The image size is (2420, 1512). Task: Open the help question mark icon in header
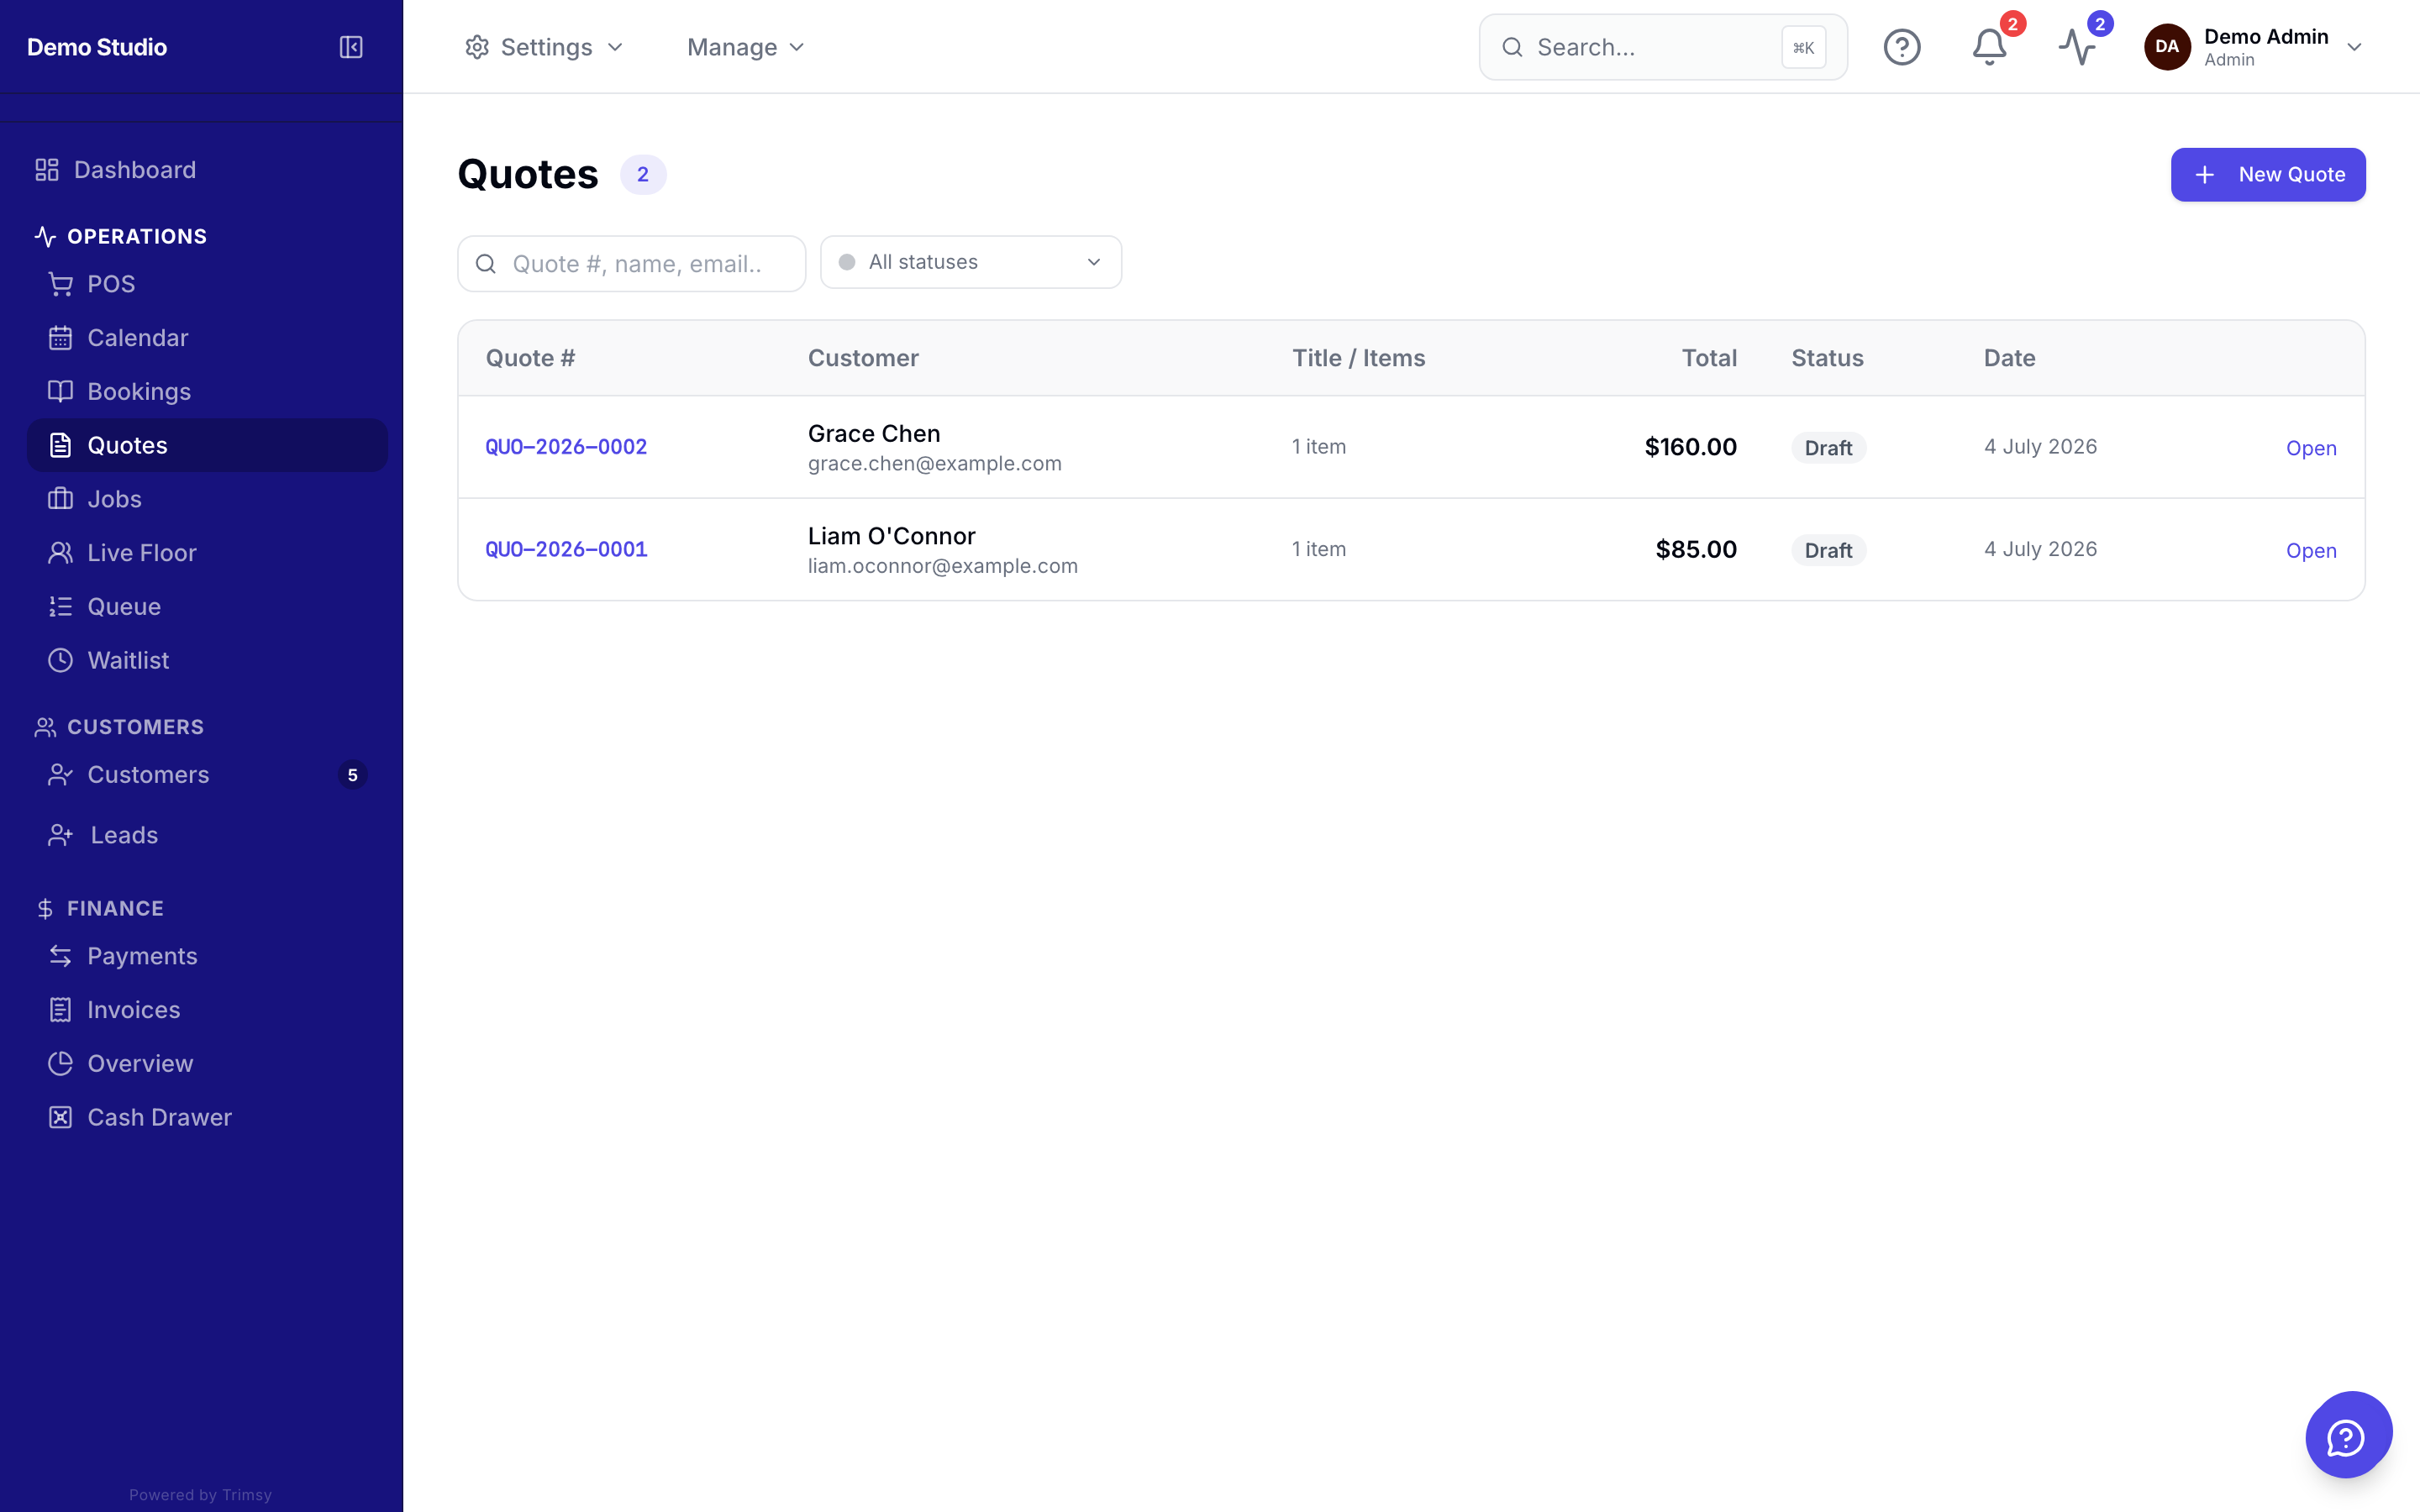pos(1902,47)
